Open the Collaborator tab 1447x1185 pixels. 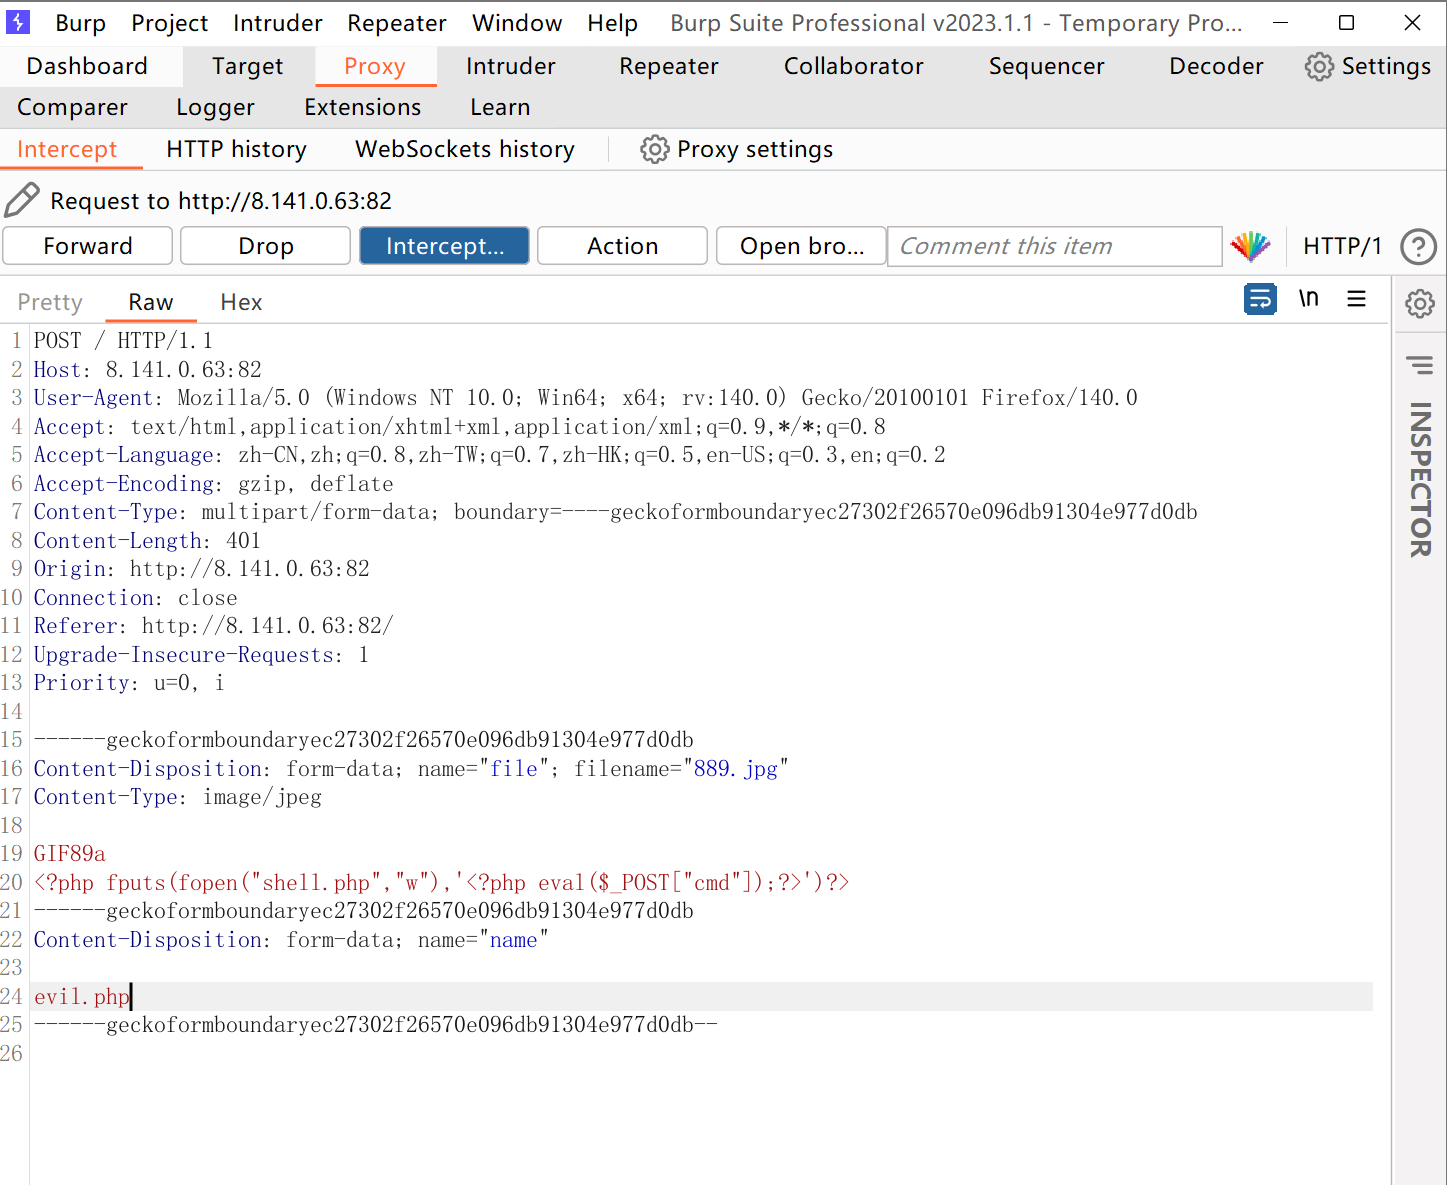[x=853, y=66]
